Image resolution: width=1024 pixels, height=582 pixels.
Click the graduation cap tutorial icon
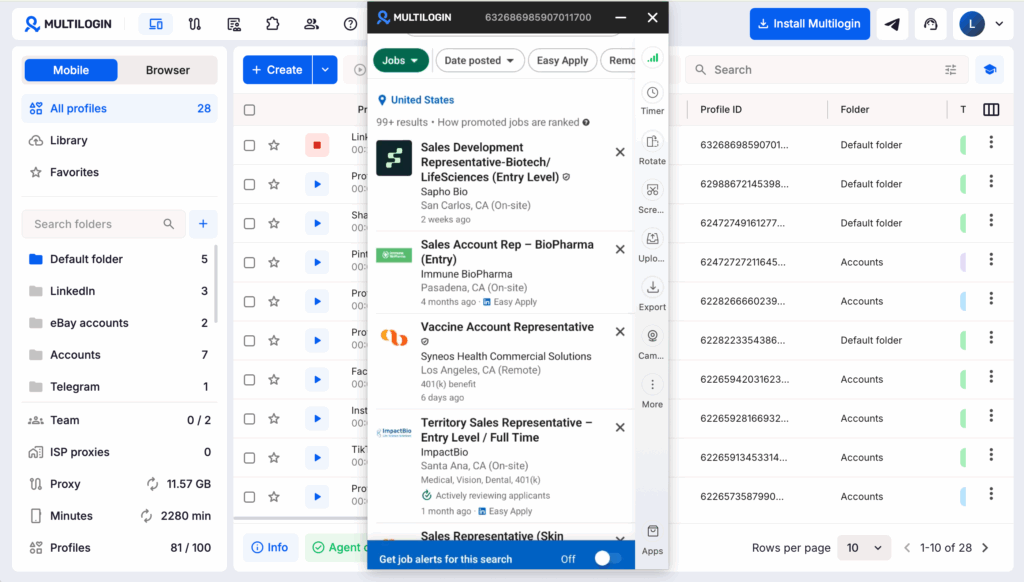(x=990, y=70)
